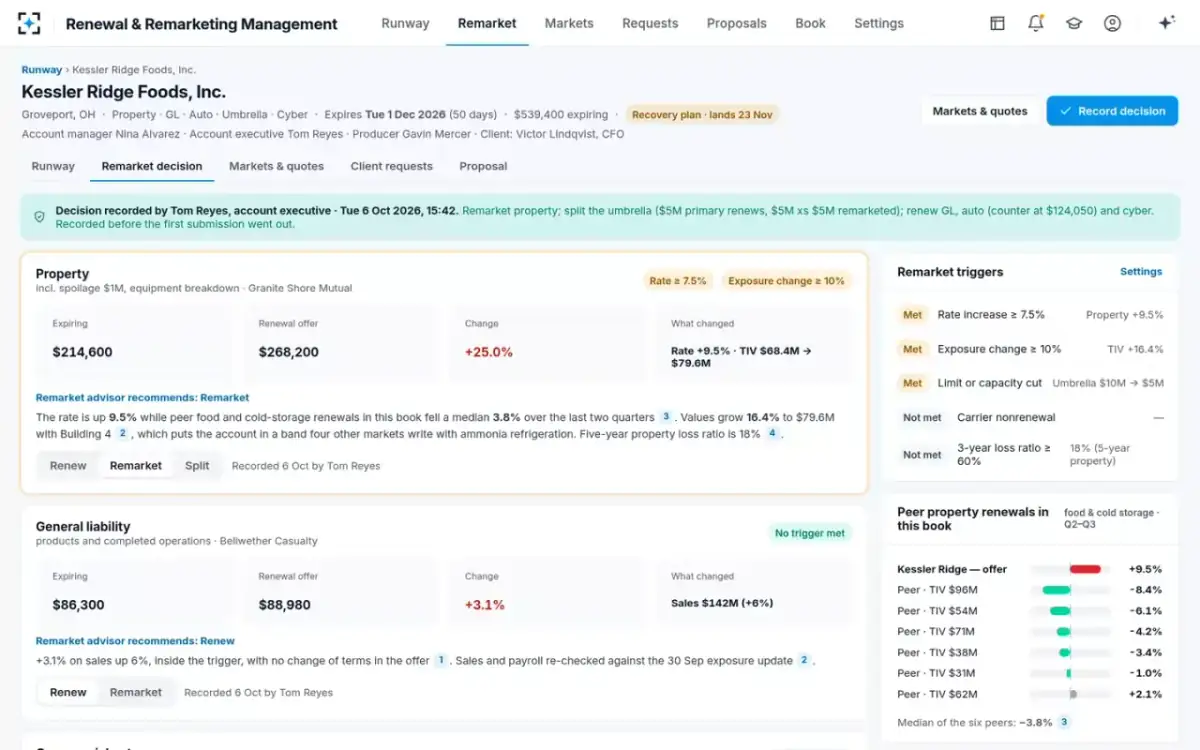Click Limit or capacity cut trigger row
This screenshot has width=1200, height=750.
point(1031,383)
